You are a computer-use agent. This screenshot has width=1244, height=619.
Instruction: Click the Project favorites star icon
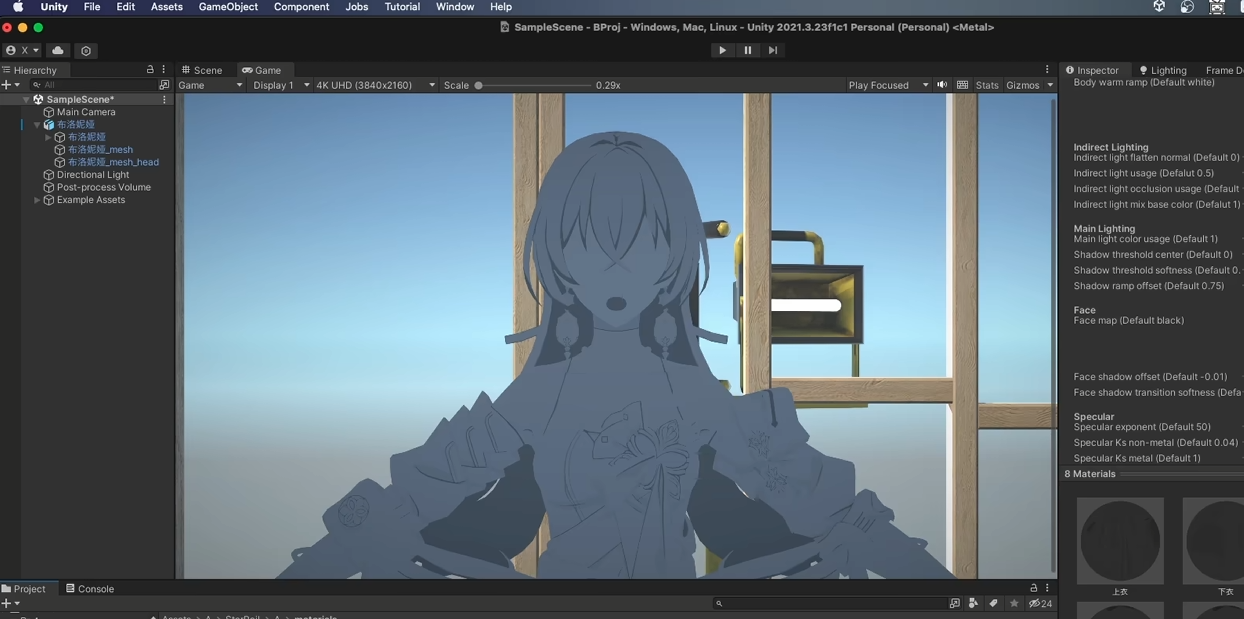pos(1014,604)
